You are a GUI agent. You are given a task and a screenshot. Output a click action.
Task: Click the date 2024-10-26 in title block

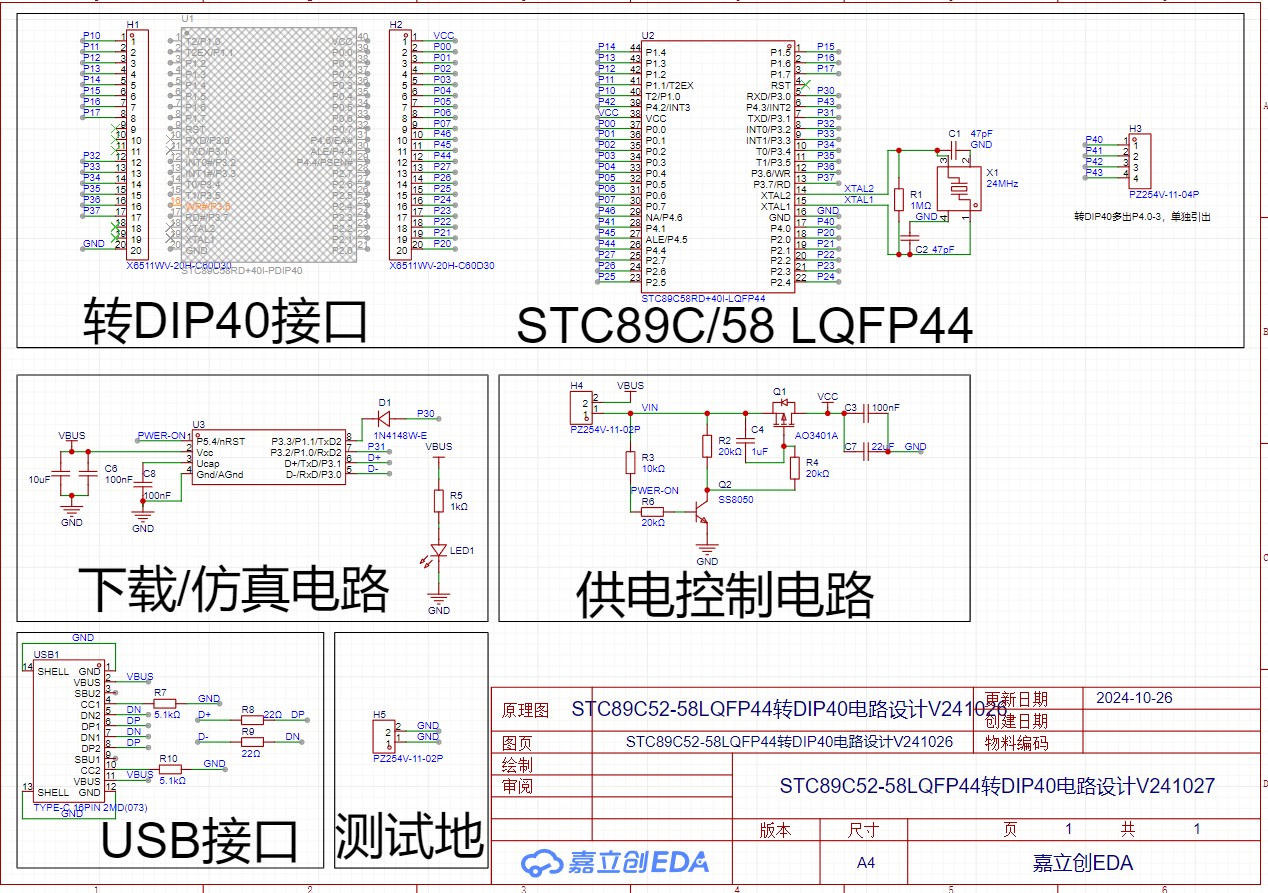[1134, 698]
